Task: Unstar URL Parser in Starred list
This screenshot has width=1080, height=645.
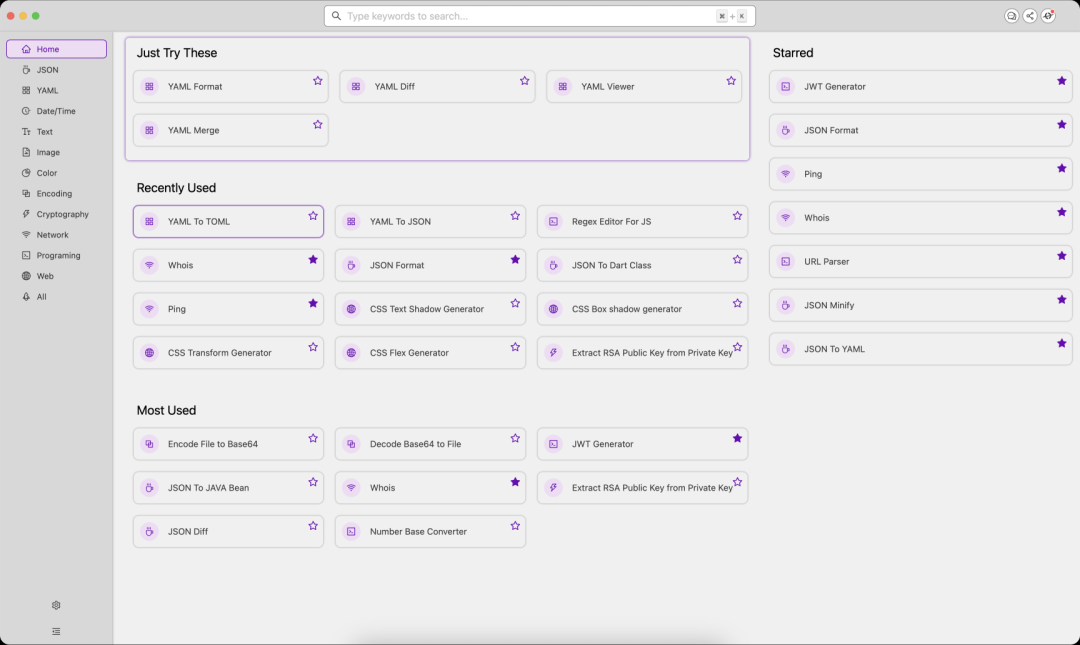Action: [1061, 256]
